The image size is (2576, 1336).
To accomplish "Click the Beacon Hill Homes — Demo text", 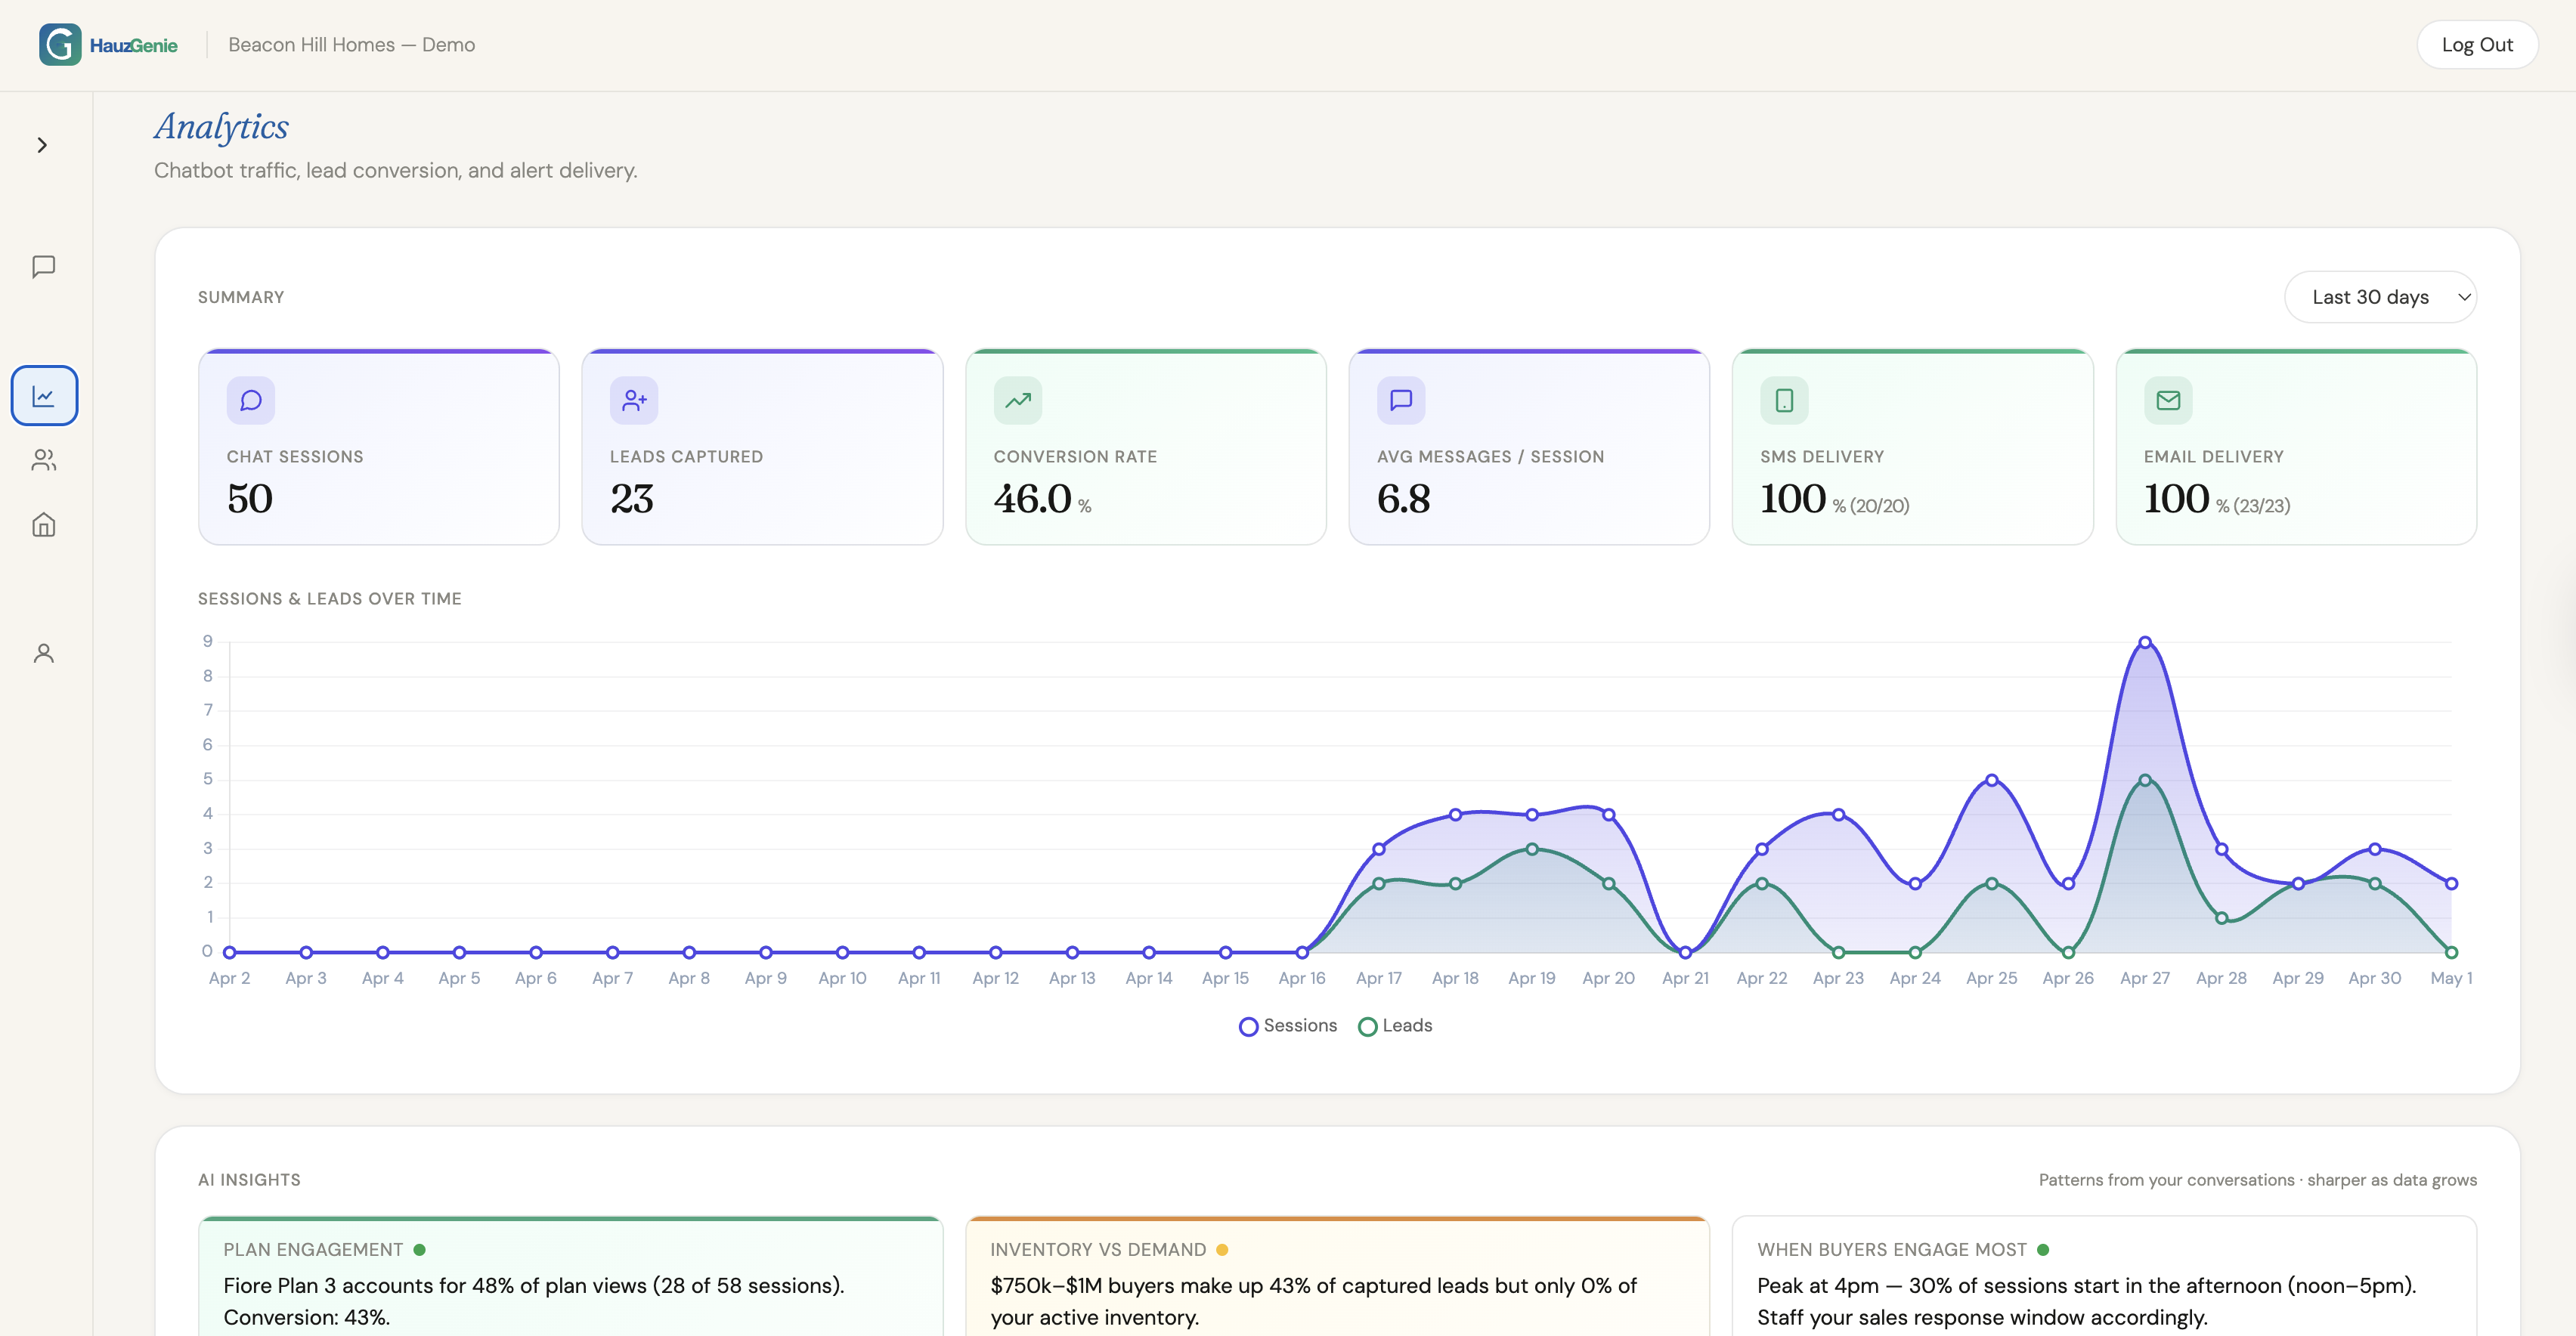I will click(352, 45).
